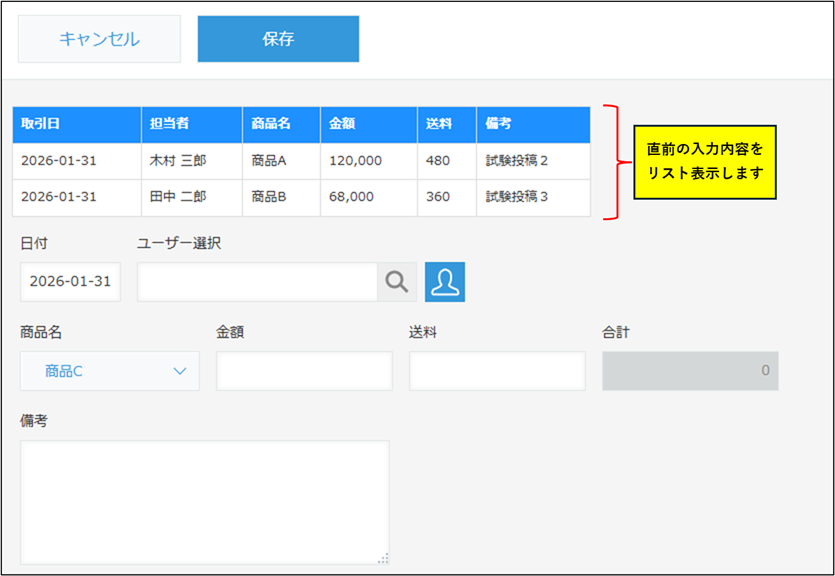
Task: Click the 送料 input field
Action: point(497,371)
